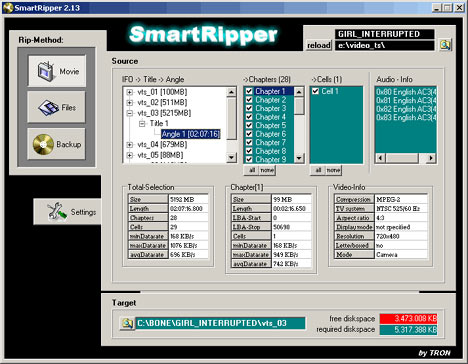Viewport: 468px width, 364px height.
Task: Open target folder browse icon
Action: tap(127, 323)
